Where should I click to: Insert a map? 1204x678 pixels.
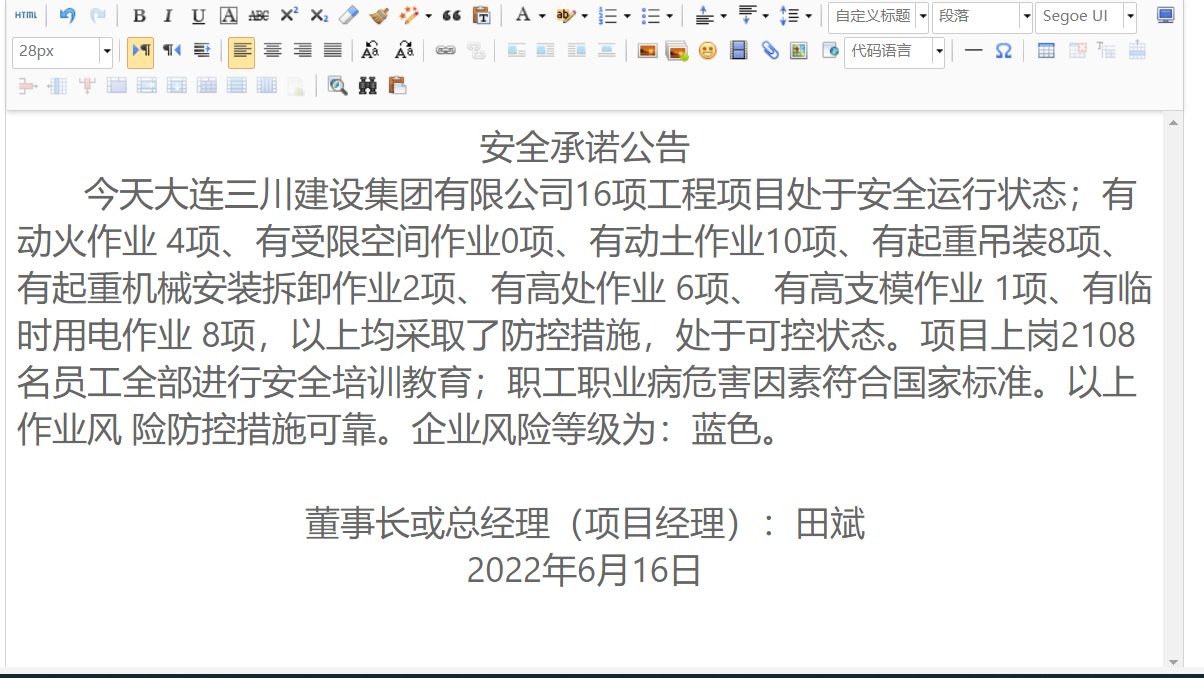tap(798, 50)
